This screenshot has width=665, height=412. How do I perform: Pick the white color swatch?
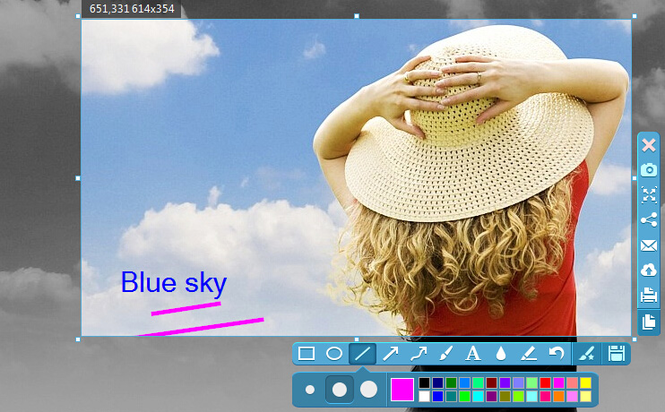(x=424, y=396)
